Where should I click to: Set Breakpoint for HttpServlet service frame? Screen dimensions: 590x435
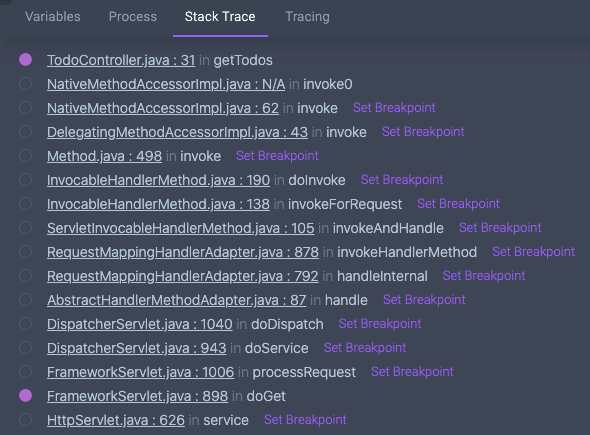pyautogui.click(x=305, y=420)
